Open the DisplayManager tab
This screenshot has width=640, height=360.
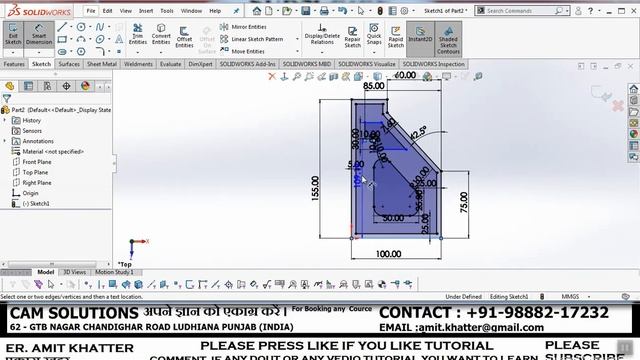[85, 86]
